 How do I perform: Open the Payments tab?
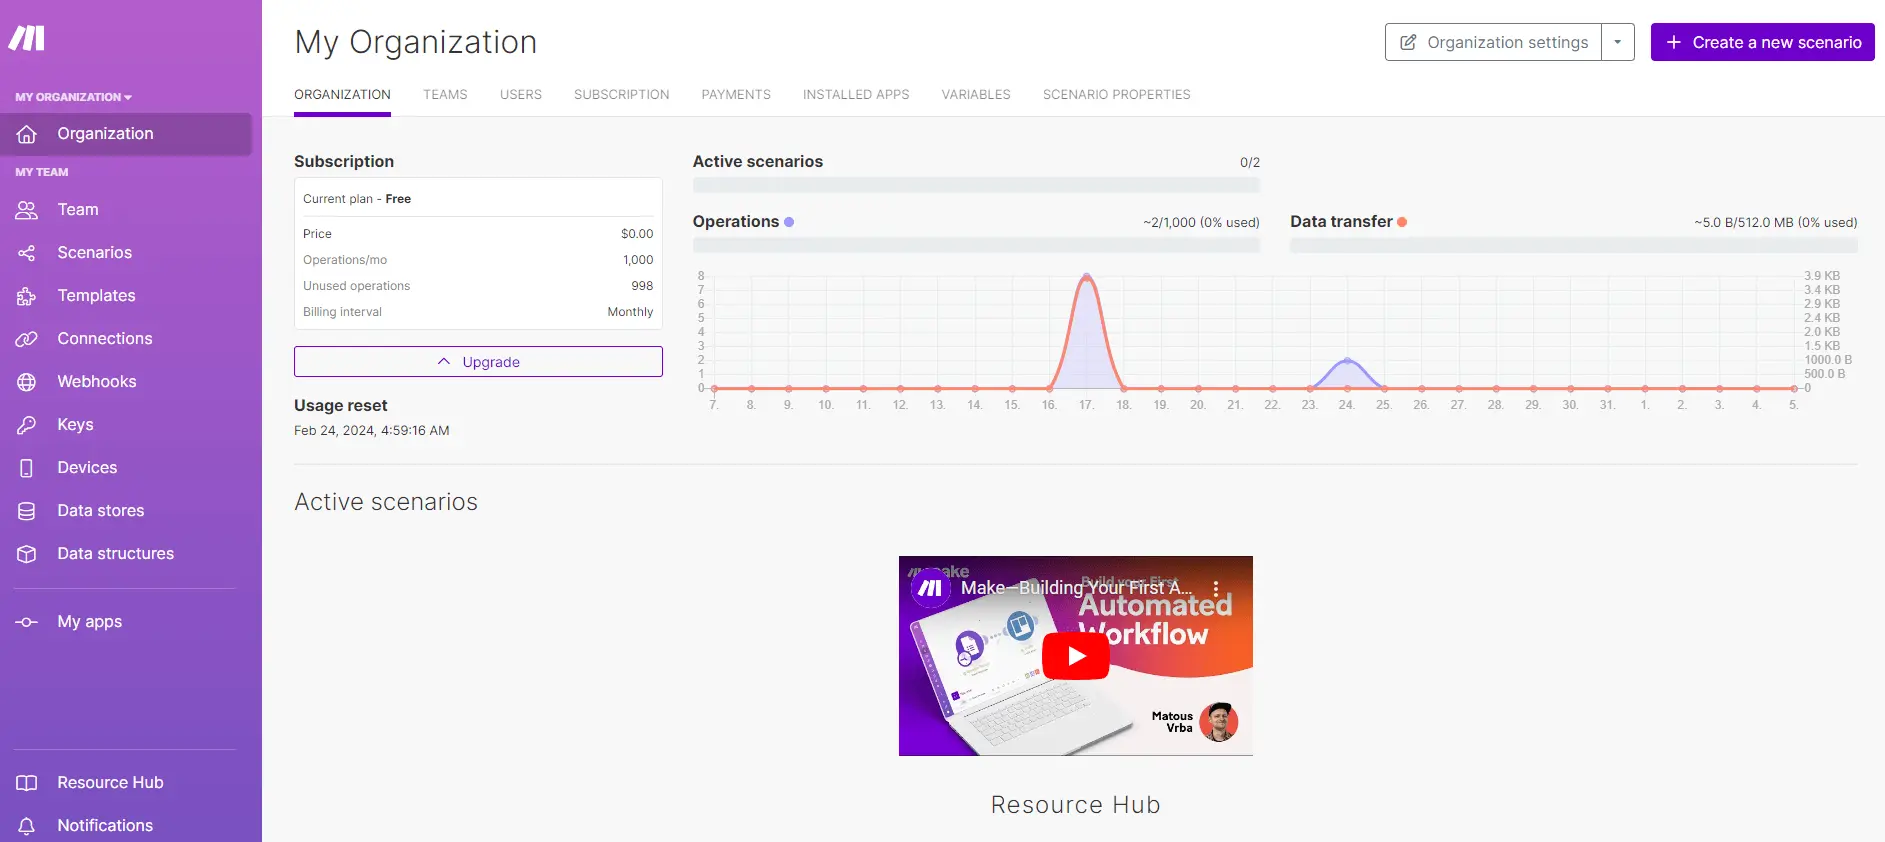736,95
